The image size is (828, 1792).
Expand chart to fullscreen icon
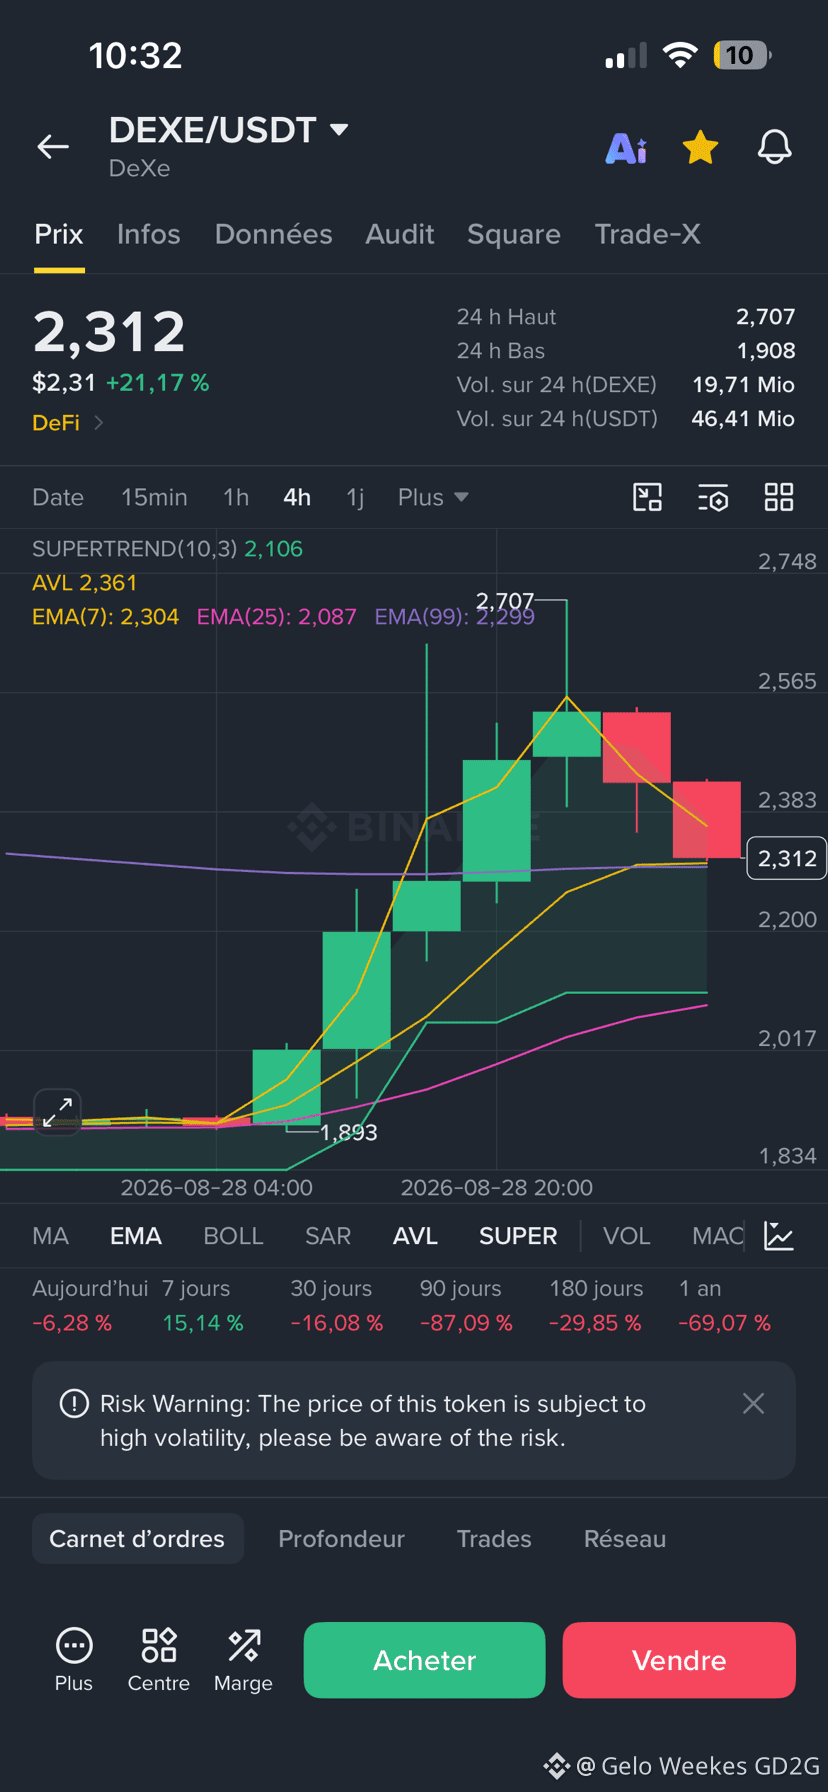tap(57, 1112)
